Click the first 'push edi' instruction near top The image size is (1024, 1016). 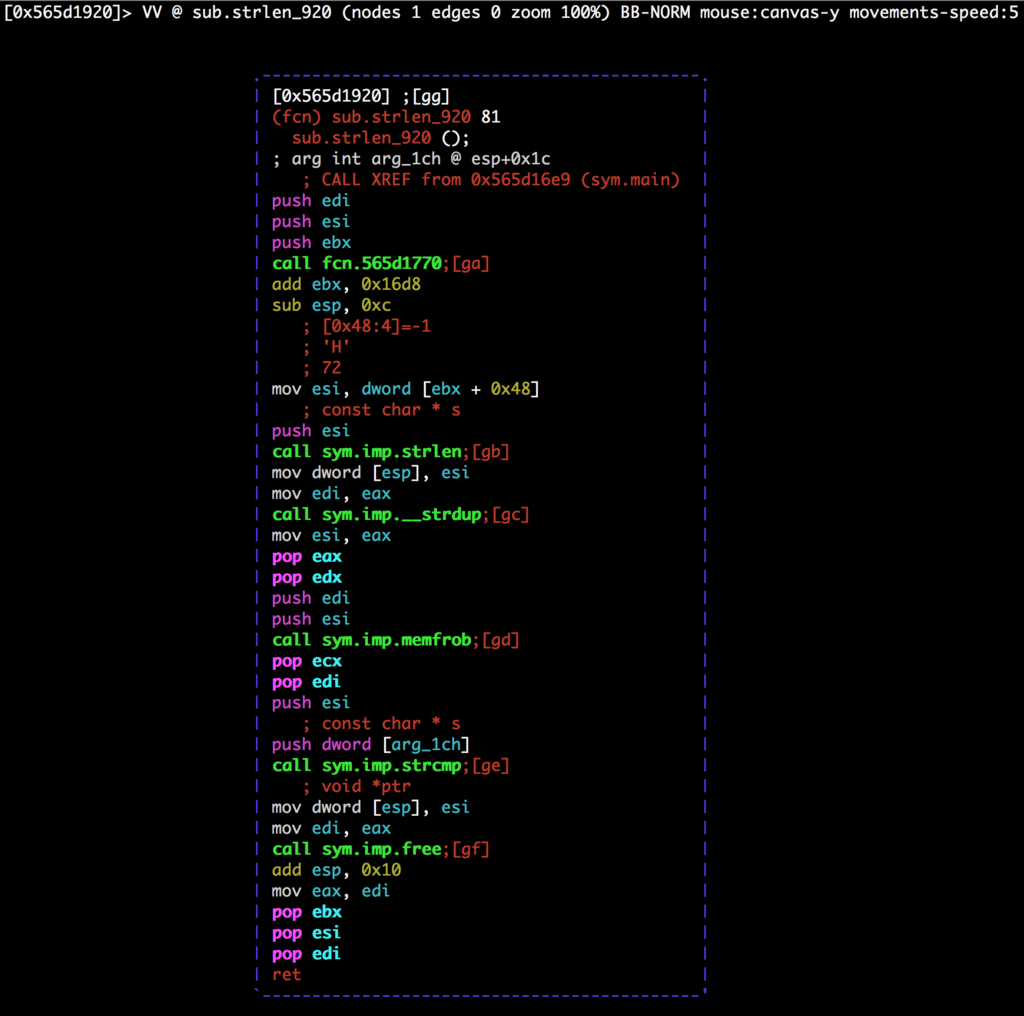click(x=311, y=200)
